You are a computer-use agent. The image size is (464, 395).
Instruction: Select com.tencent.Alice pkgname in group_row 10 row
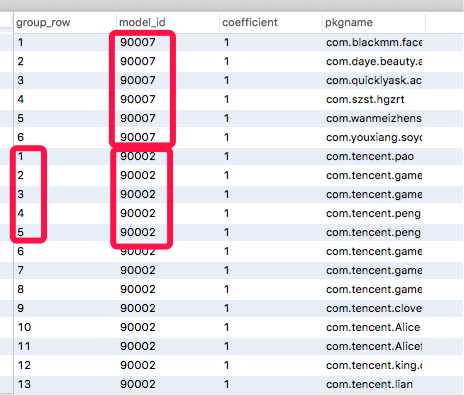pyautogui.click(x=373, y=327)
